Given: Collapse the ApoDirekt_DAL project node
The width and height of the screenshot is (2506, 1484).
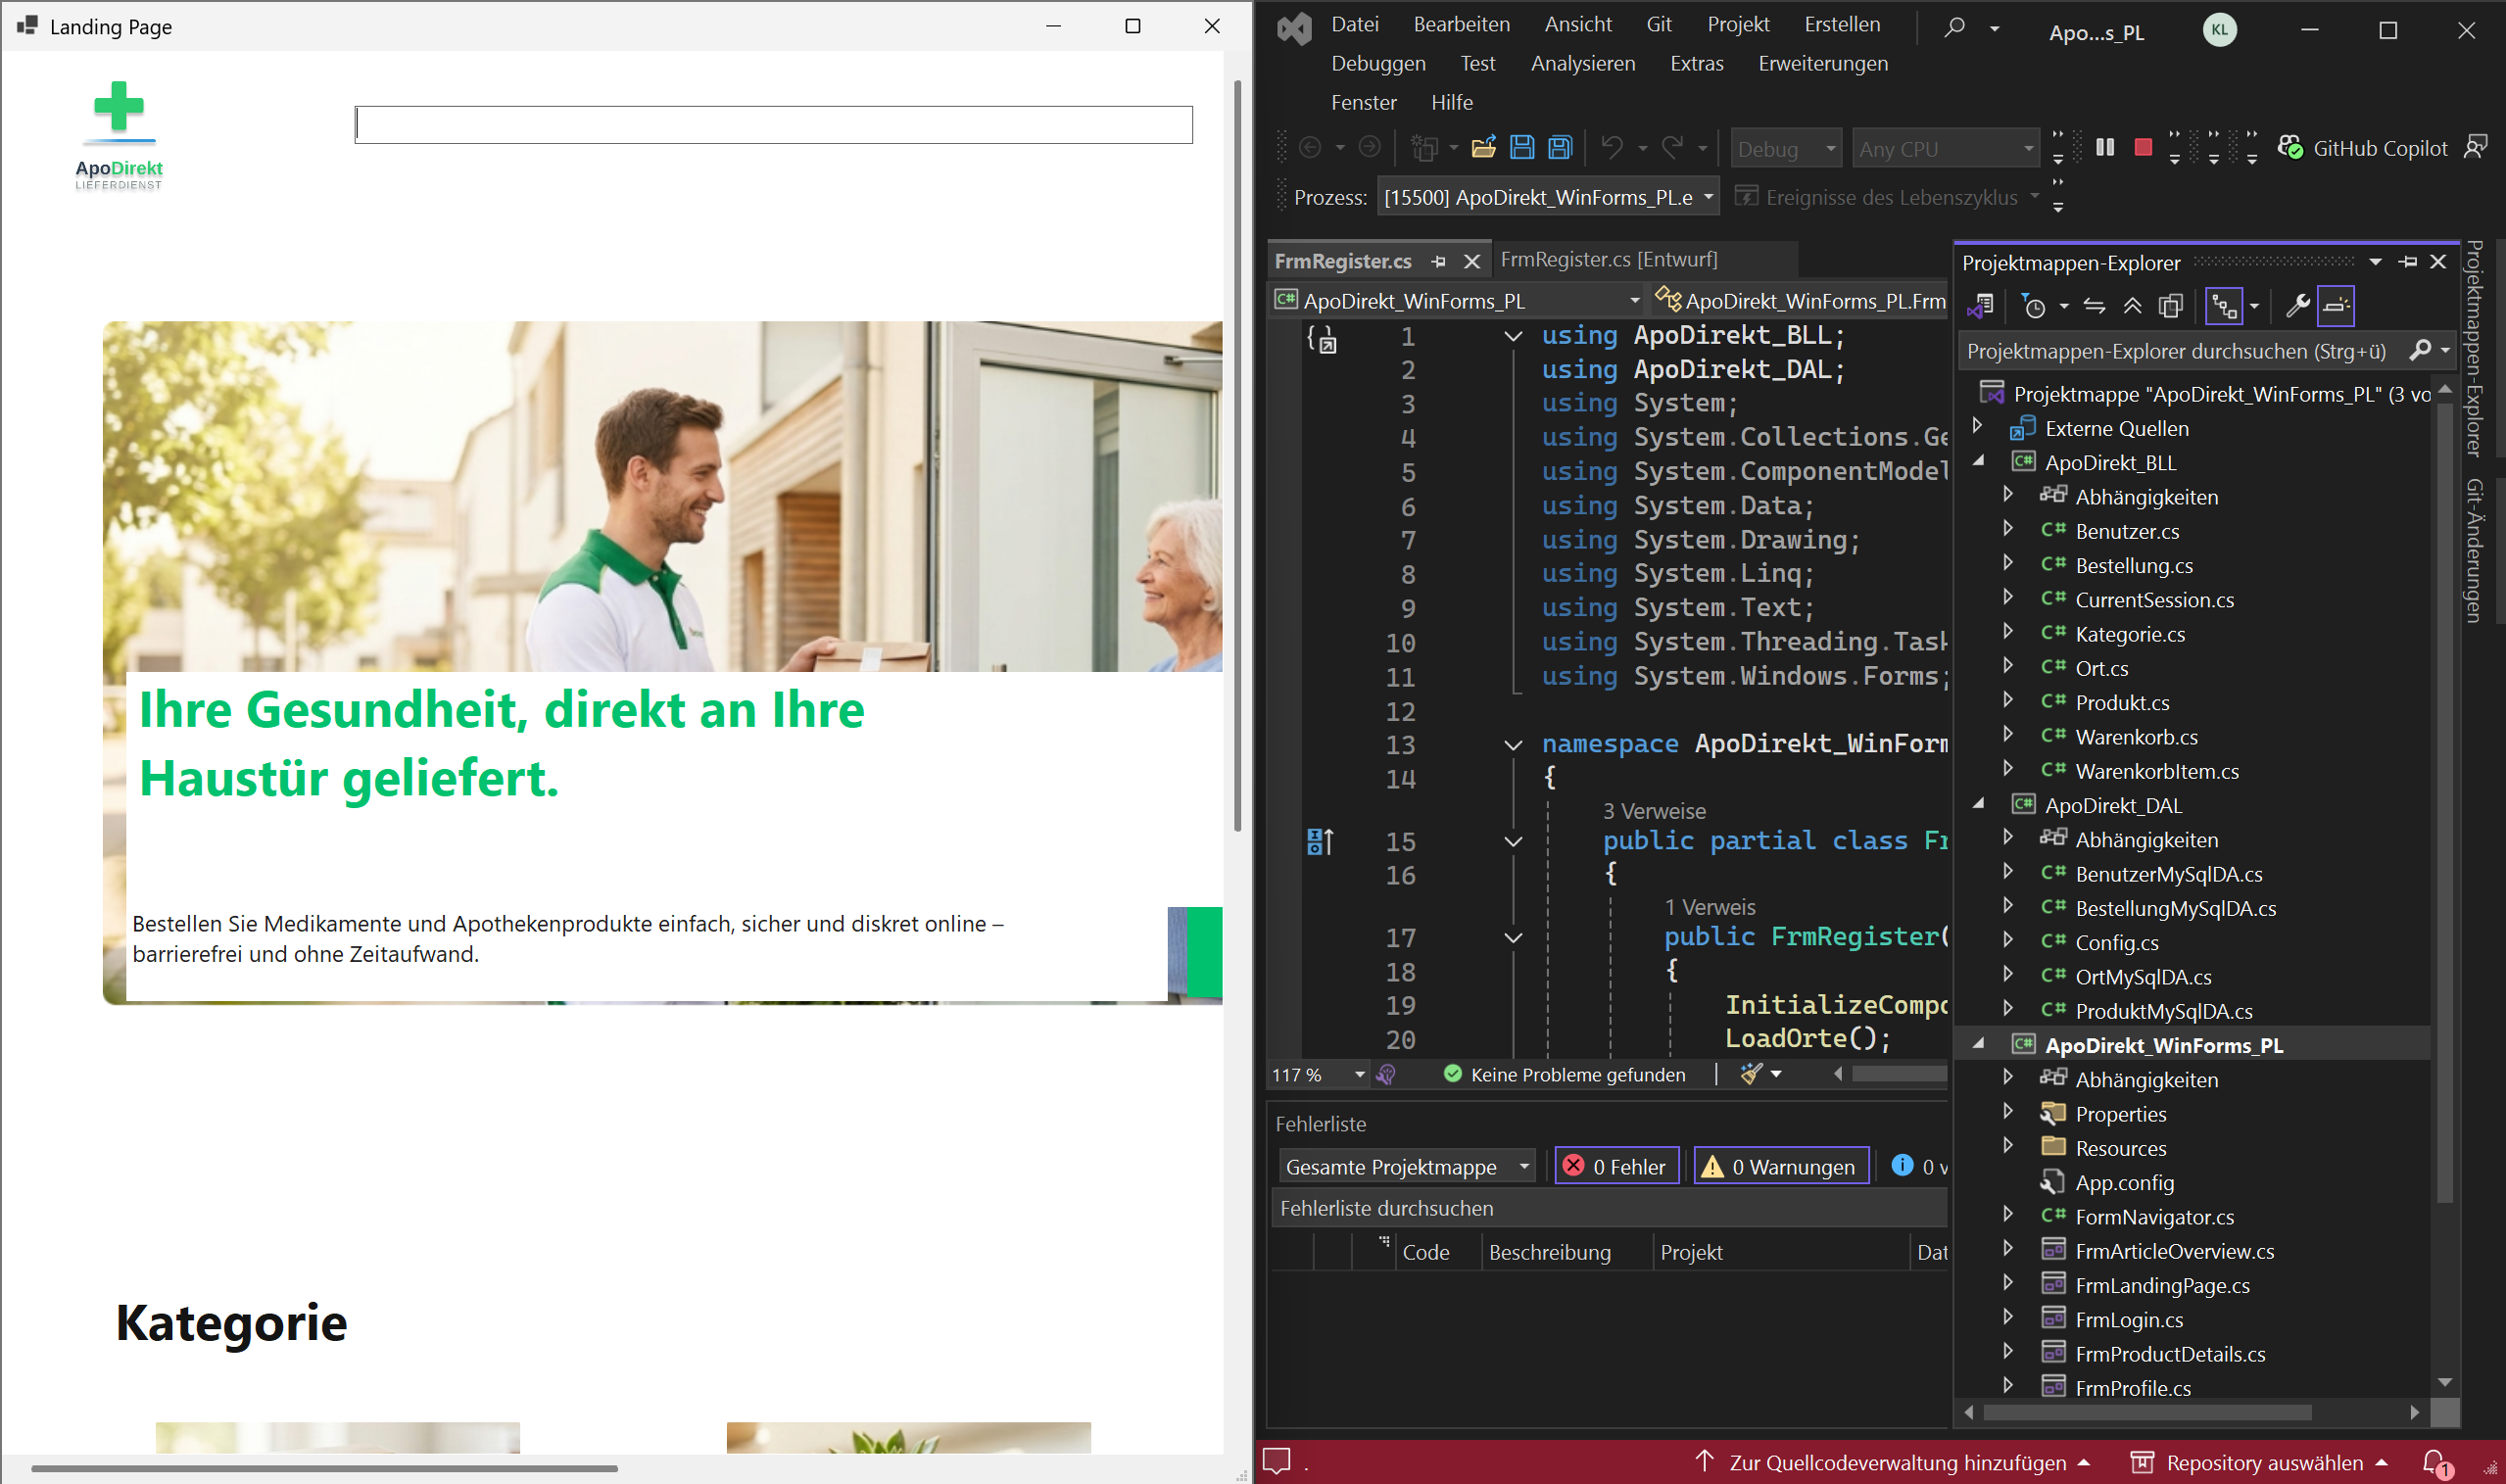Looking at the screenshot, I should click(x=1978, y=805).
